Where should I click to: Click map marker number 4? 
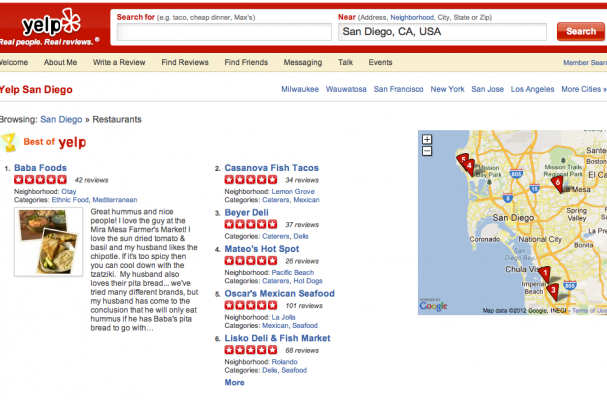tap(470, 167)
